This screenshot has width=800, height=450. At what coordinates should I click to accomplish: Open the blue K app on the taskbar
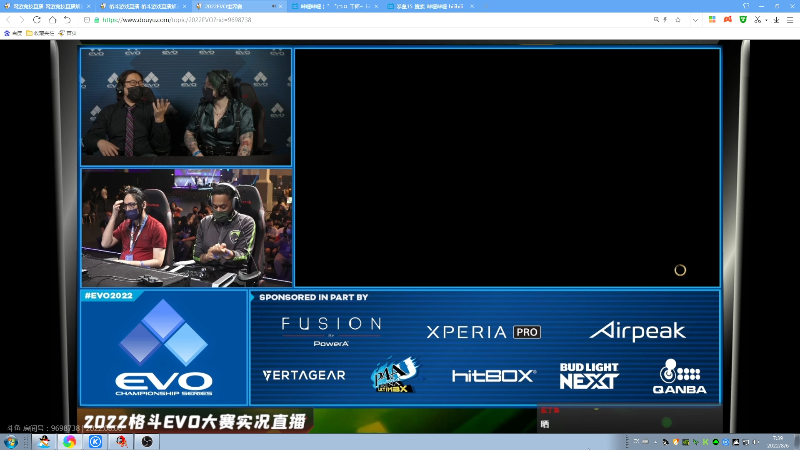[95, 442]
